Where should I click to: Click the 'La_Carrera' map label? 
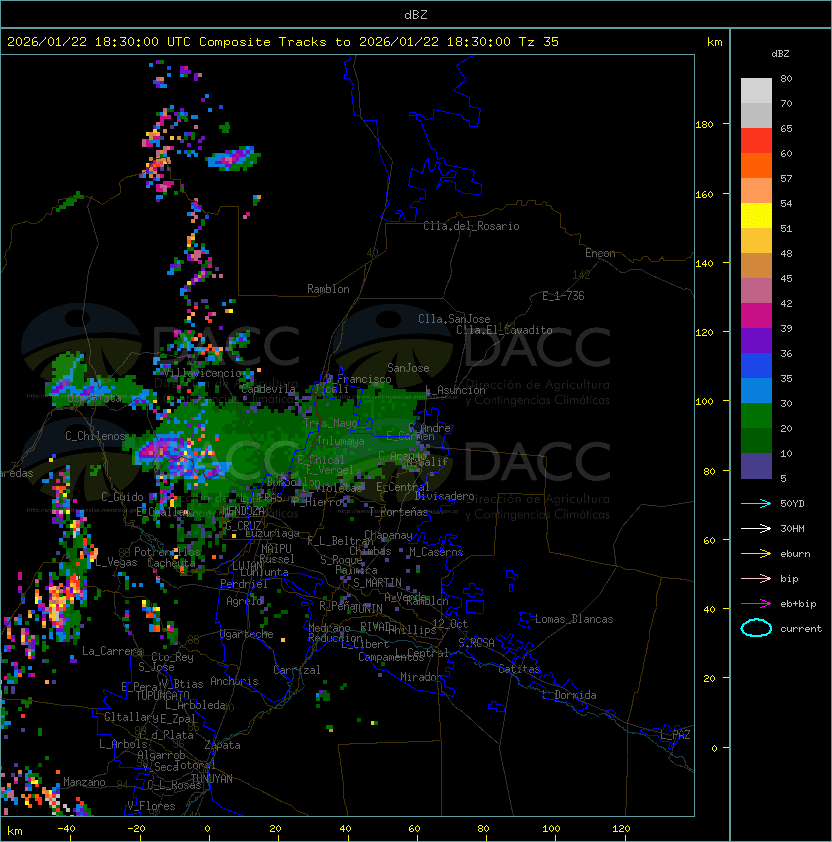112,651
